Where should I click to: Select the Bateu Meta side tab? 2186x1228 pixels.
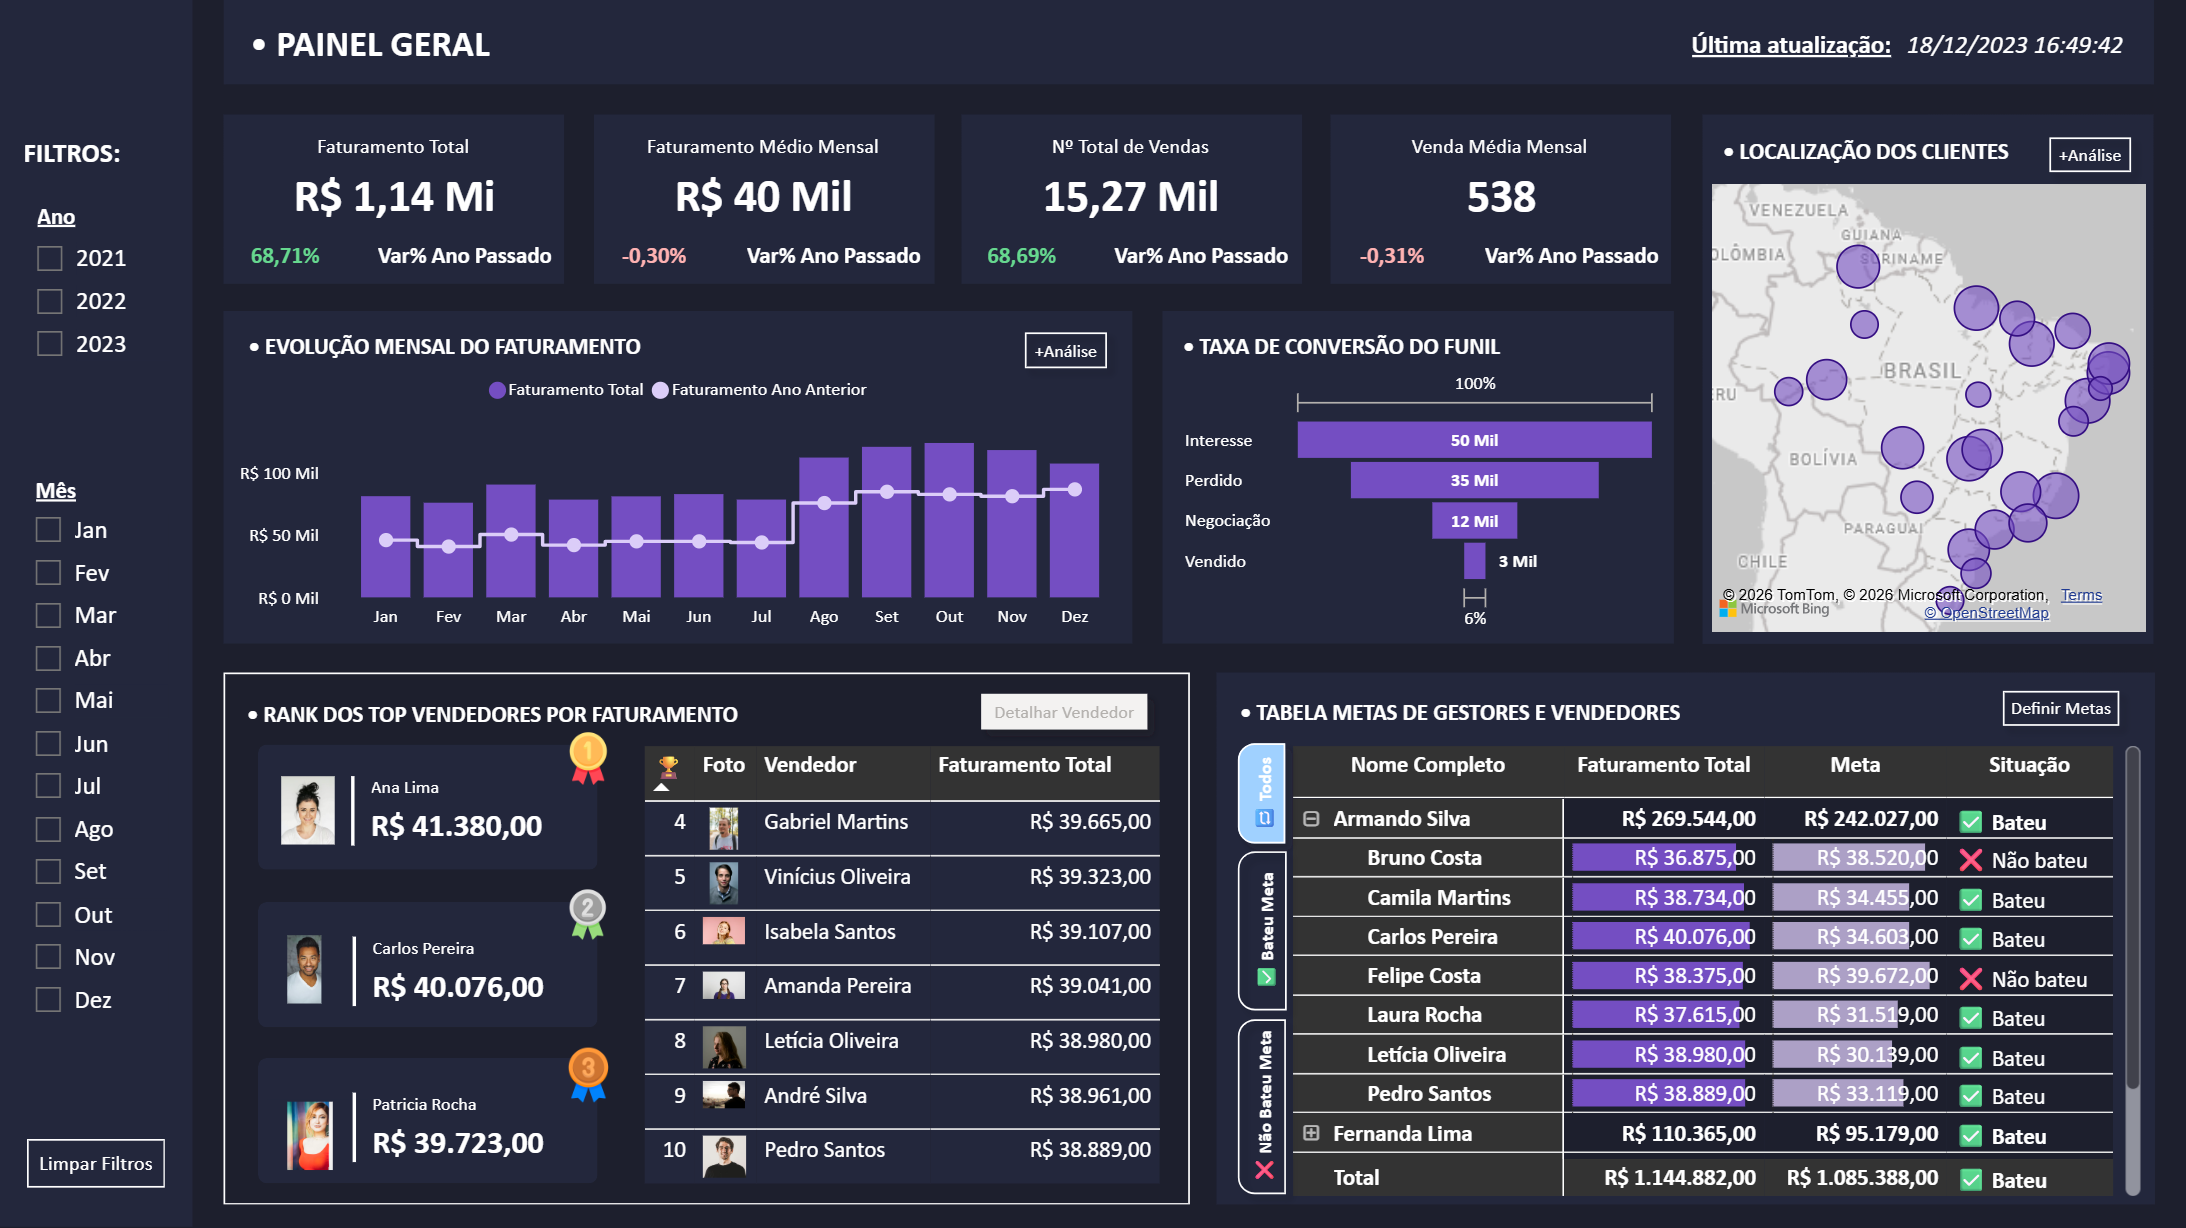pyautogui.click(x=1265, y=929)
